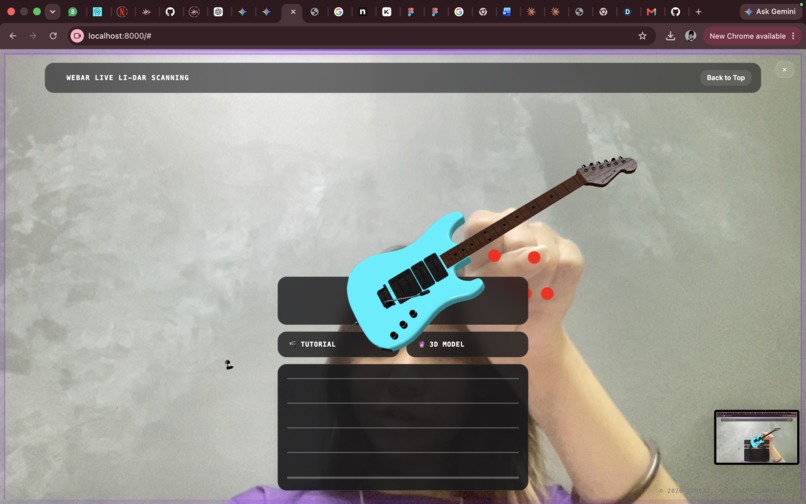The height and width of the screenshot is (504, 806).
Task: Open the Chrome downloads icon
Action: coord(670,36)
